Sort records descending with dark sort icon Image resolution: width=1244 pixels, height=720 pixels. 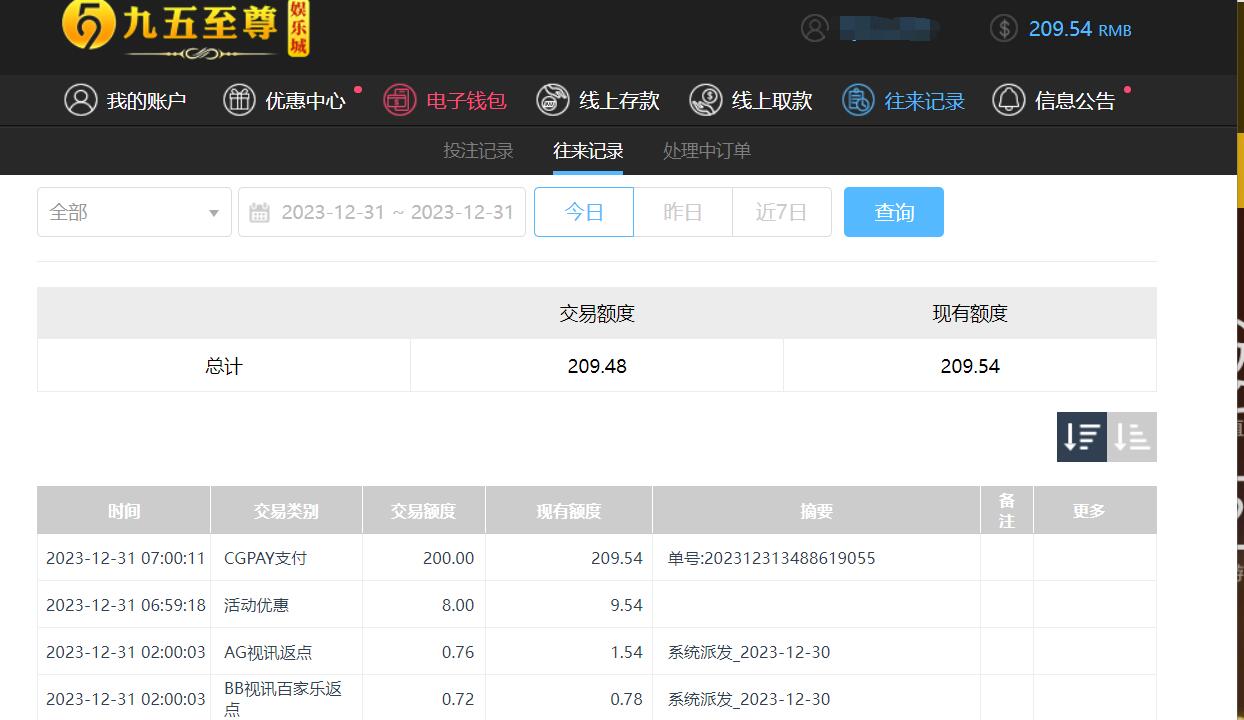(x=1082, y=437)
